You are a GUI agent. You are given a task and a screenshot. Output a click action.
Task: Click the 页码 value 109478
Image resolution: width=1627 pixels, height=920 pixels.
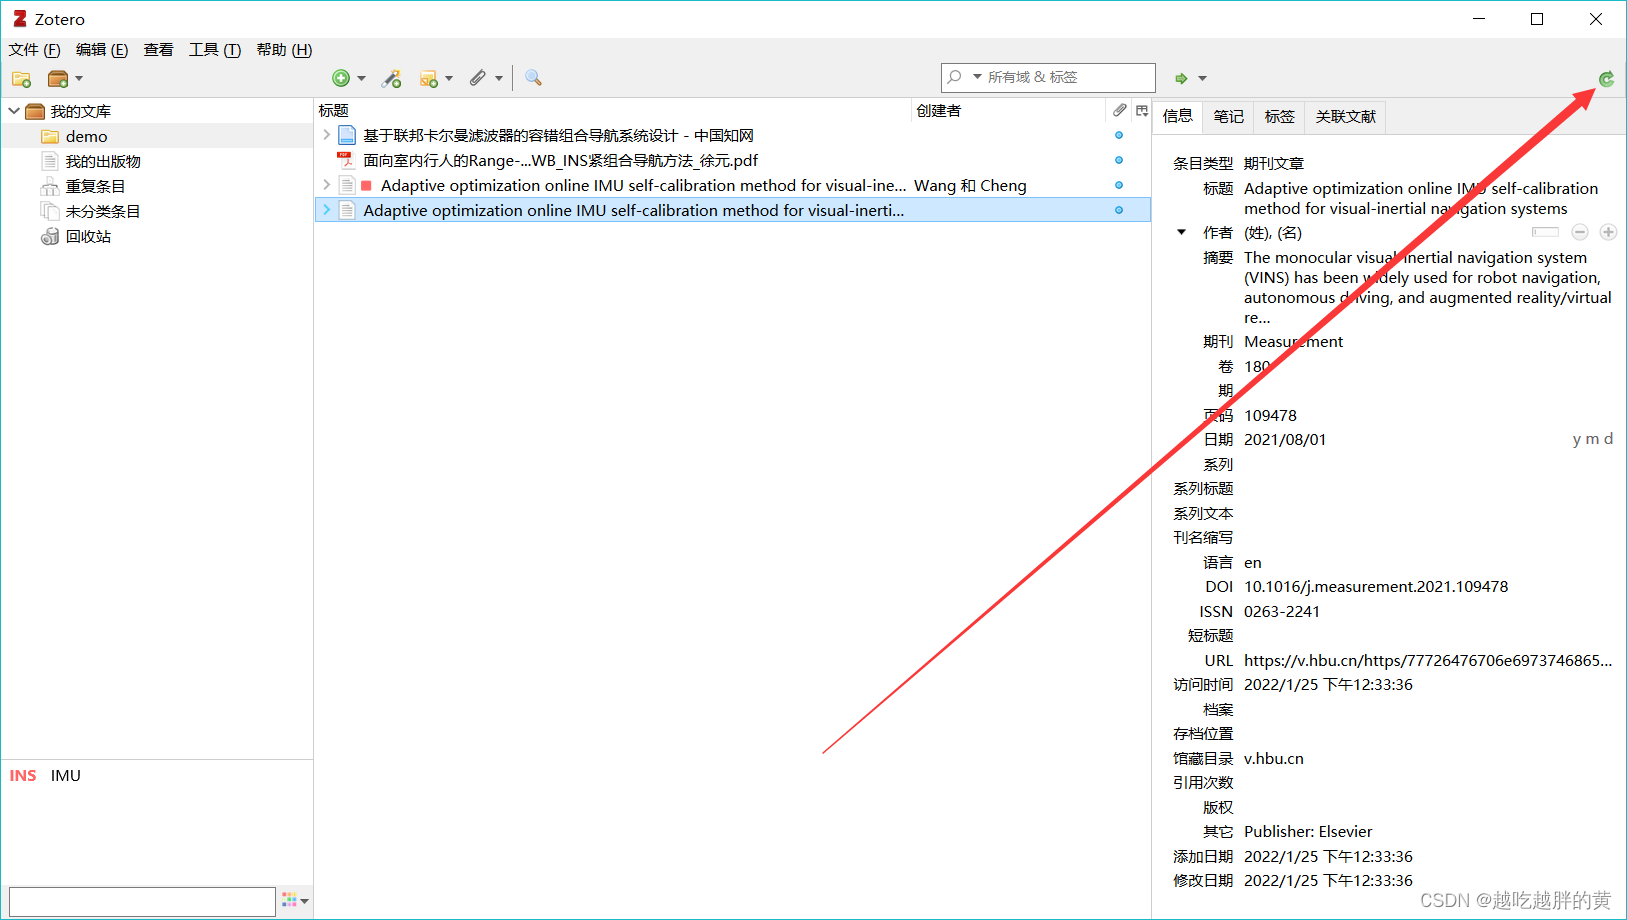pos(1270,415)
